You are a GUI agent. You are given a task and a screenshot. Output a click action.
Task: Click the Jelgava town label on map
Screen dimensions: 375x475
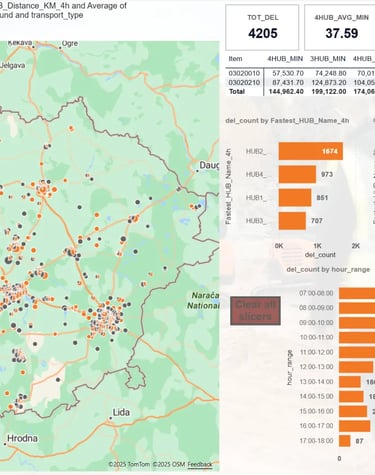click(x=13, y=65)
